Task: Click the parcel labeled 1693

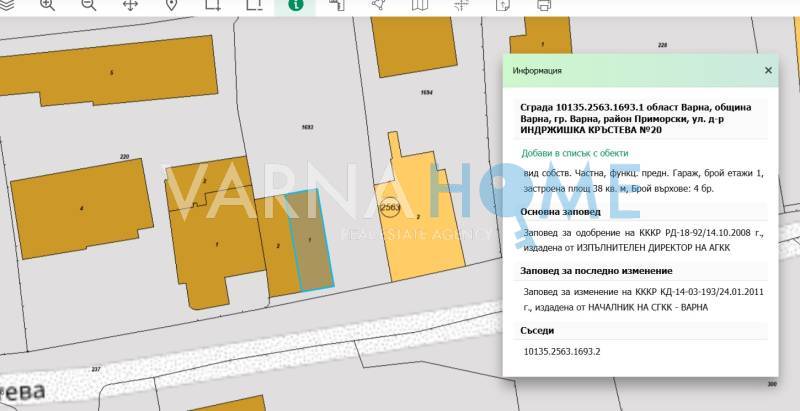Action: 307,127
